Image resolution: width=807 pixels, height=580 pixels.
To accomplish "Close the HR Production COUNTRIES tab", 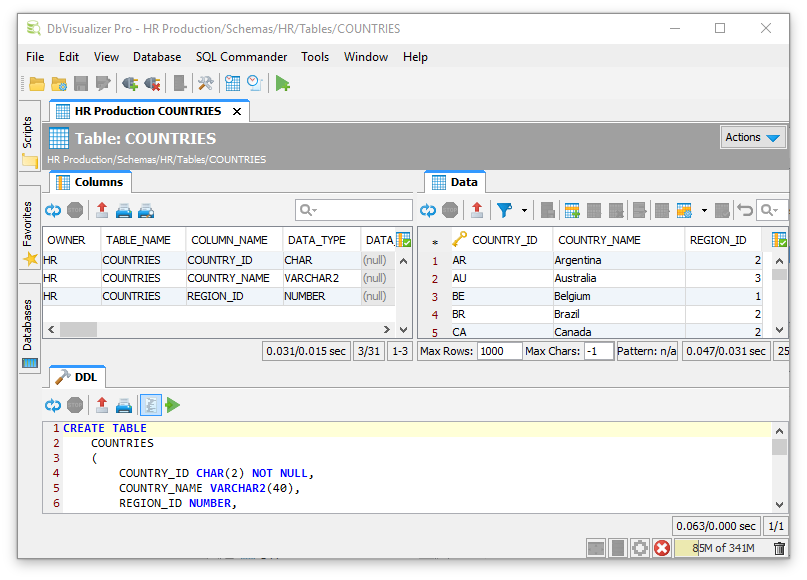I will [236, 111].
